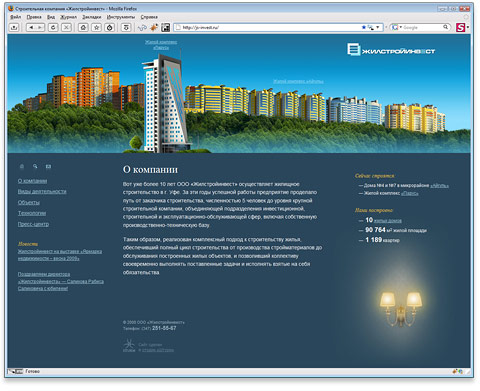Open the browser home page button
Viewport: 480px width, 391px height.
coord(83,27)
